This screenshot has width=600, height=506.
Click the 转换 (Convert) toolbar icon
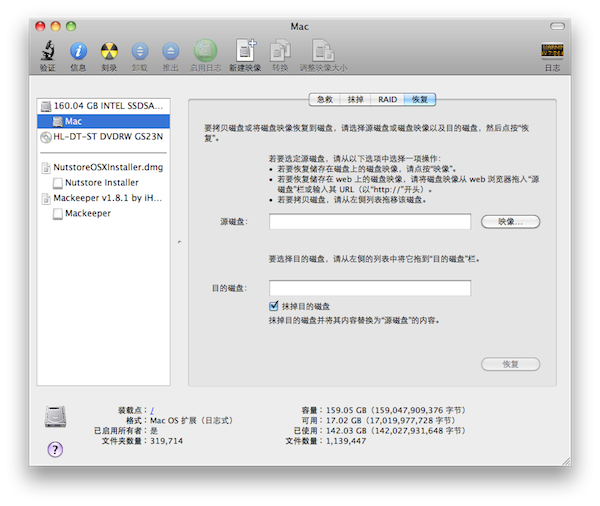coord(283,50)
